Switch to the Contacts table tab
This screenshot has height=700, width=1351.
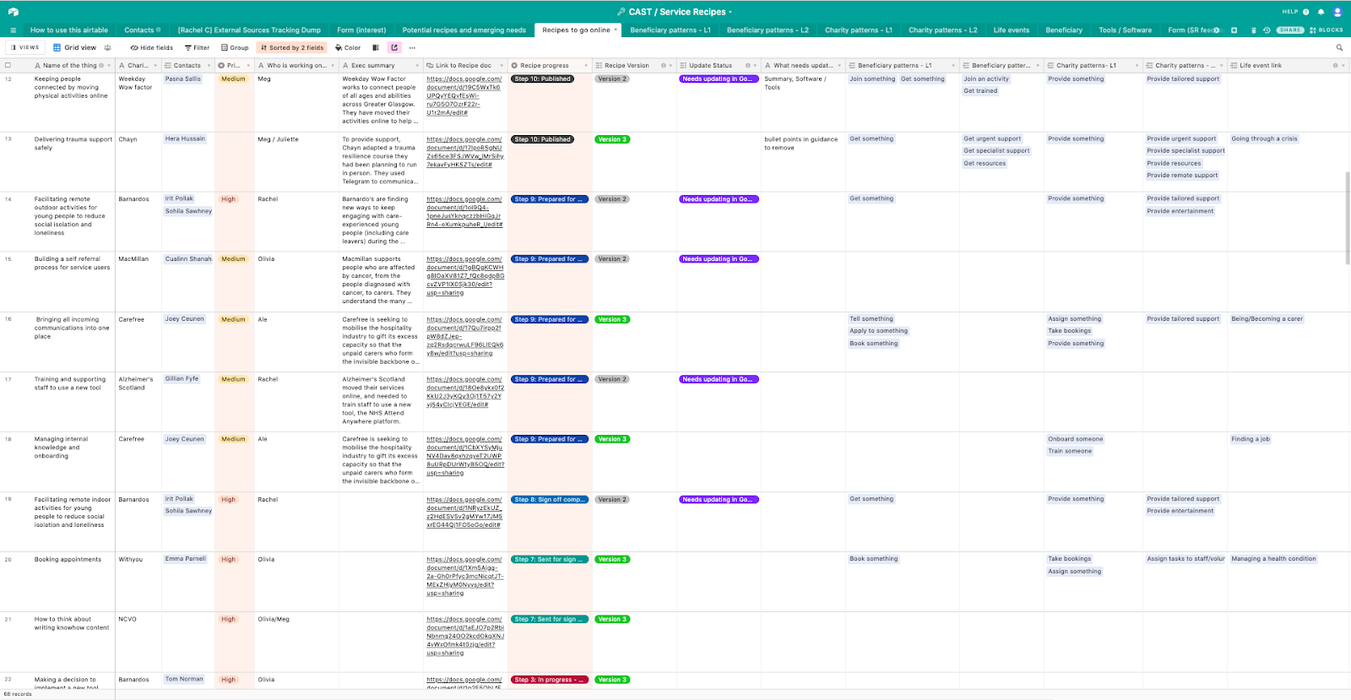tap(142, 30)
